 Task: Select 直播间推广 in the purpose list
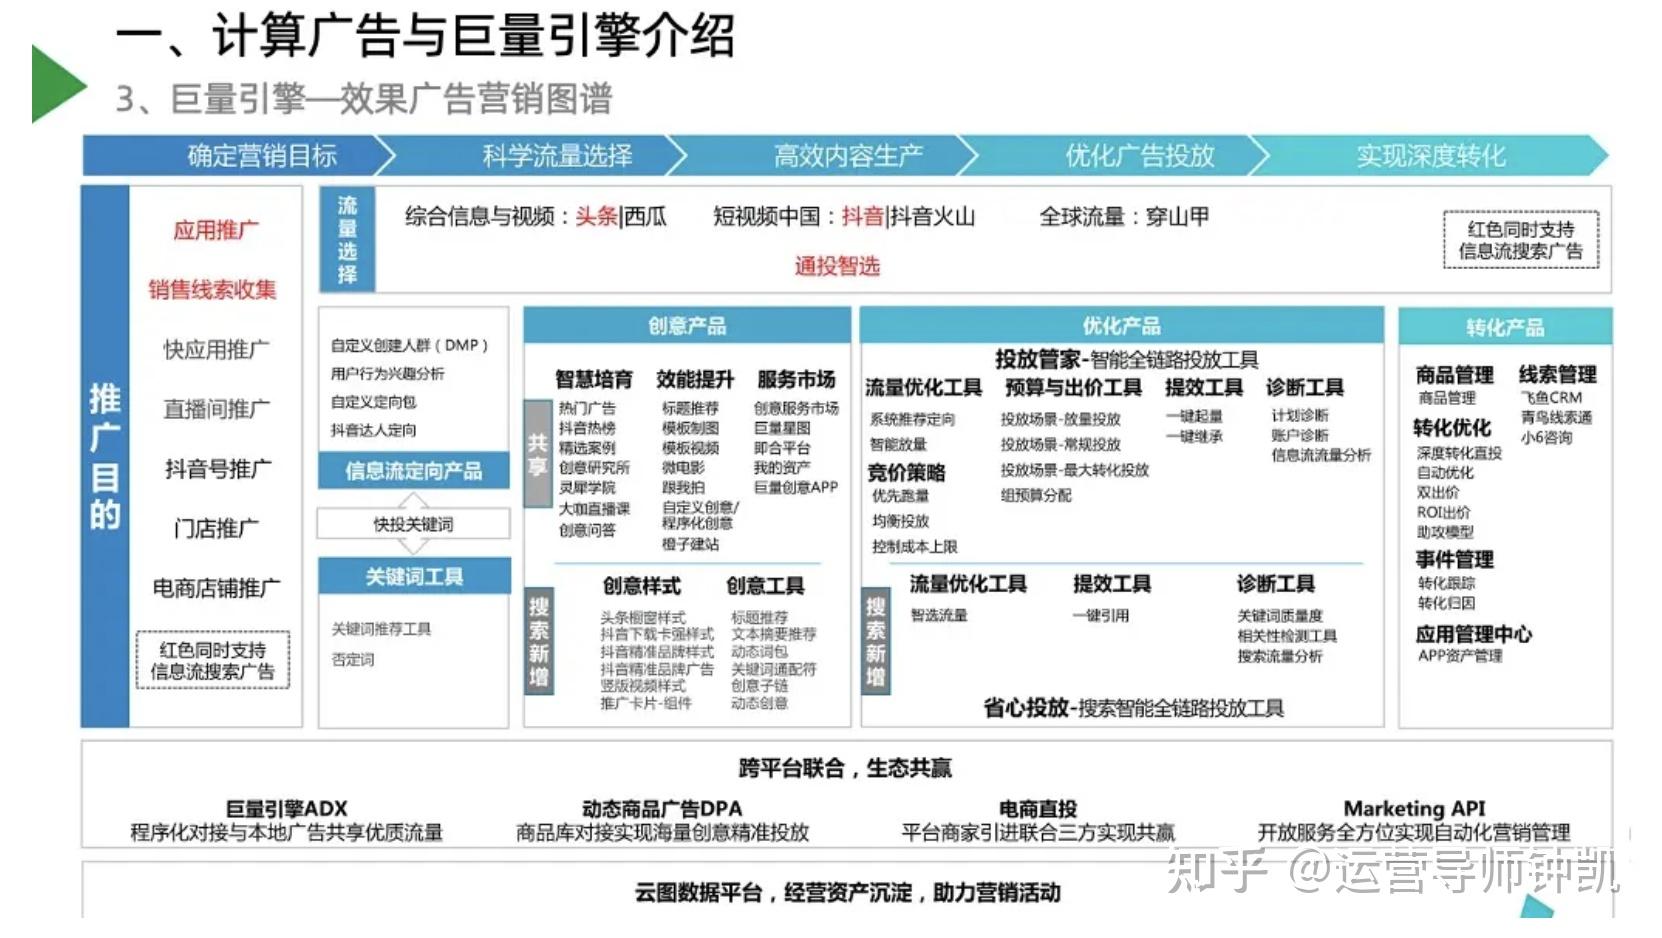[216, 409]
